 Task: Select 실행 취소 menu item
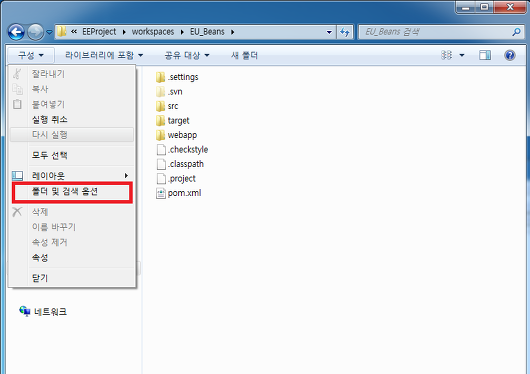72,119
